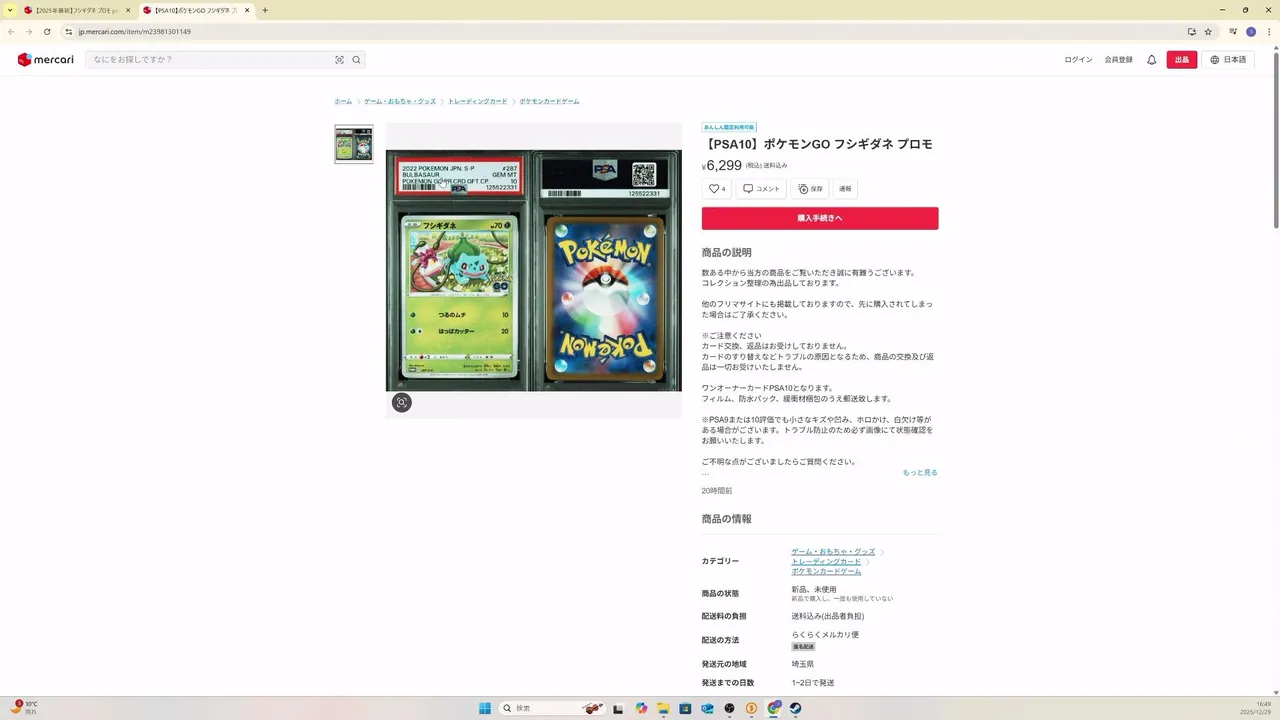Open breadcrumb ゲーム・おもちゃ・グッズ

(400, 101)
